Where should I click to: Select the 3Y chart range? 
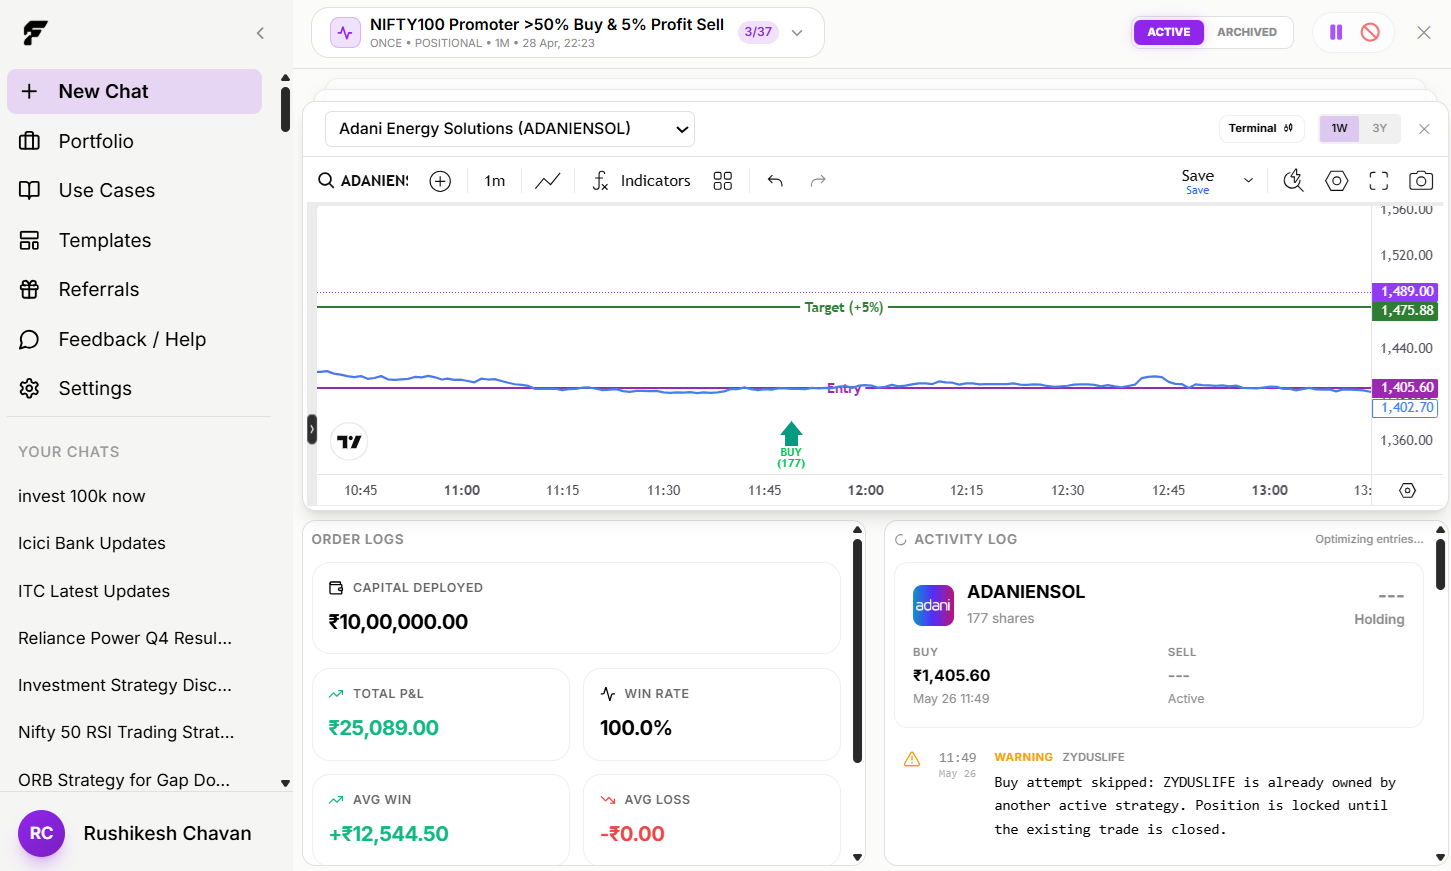1380,128
